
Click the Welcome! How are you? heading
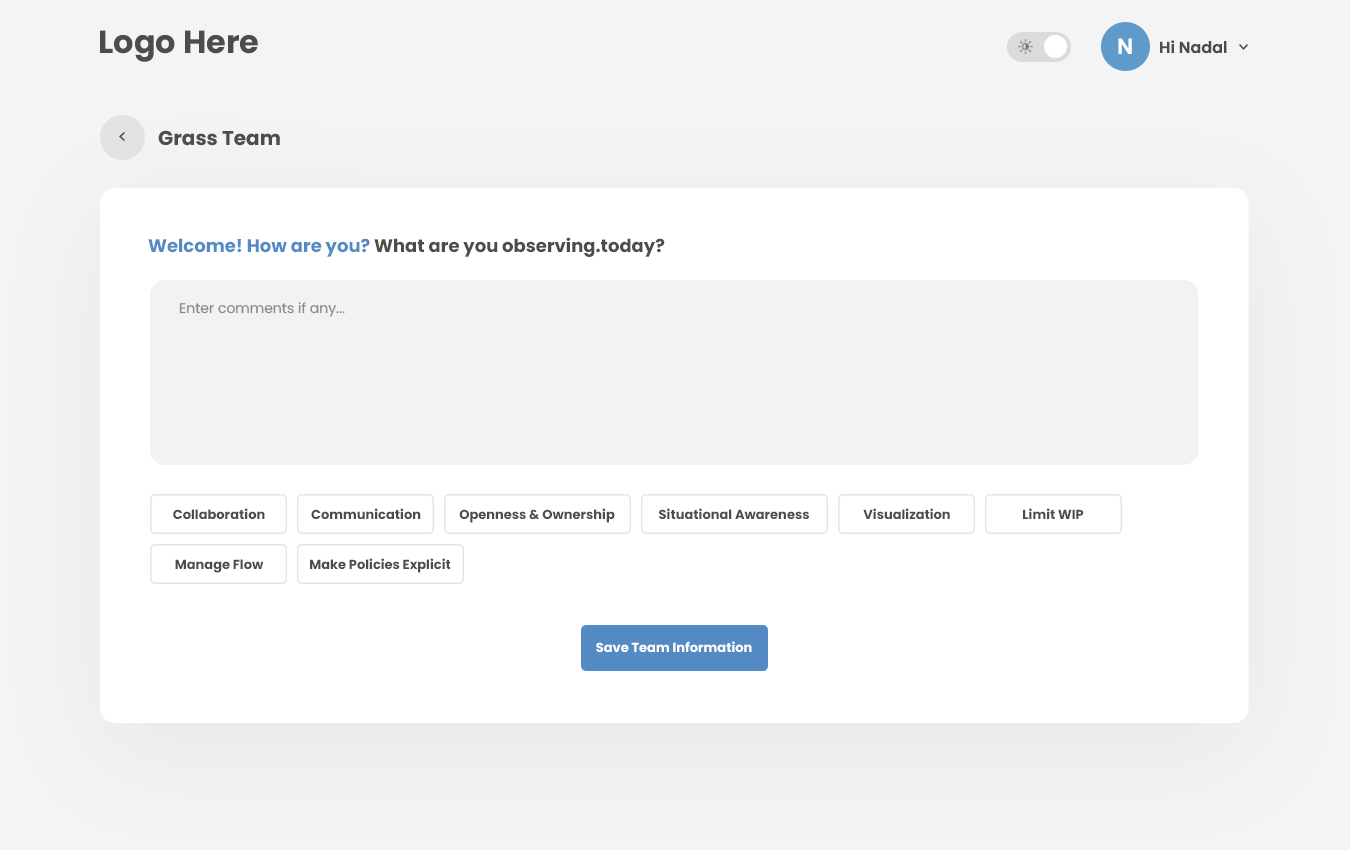click(259, 246)
